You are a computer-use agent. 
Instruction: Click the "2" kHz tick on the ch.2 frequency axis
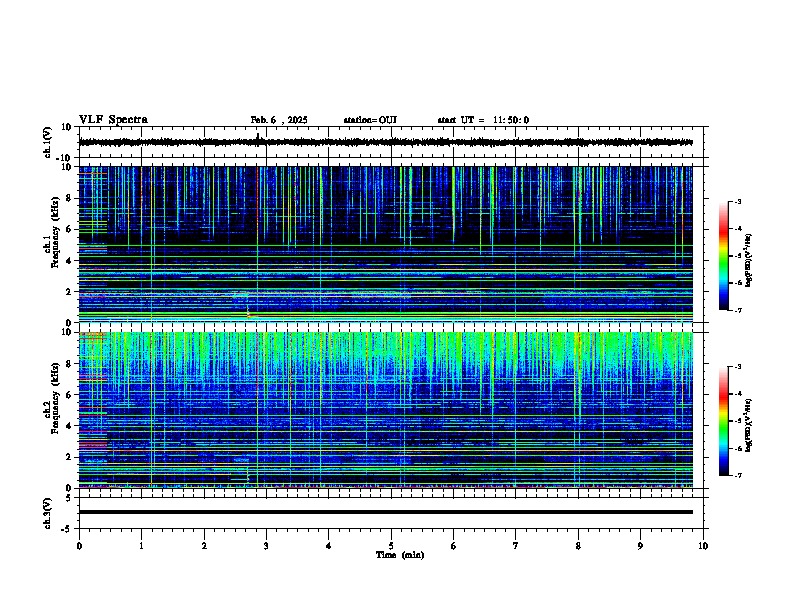70,457
